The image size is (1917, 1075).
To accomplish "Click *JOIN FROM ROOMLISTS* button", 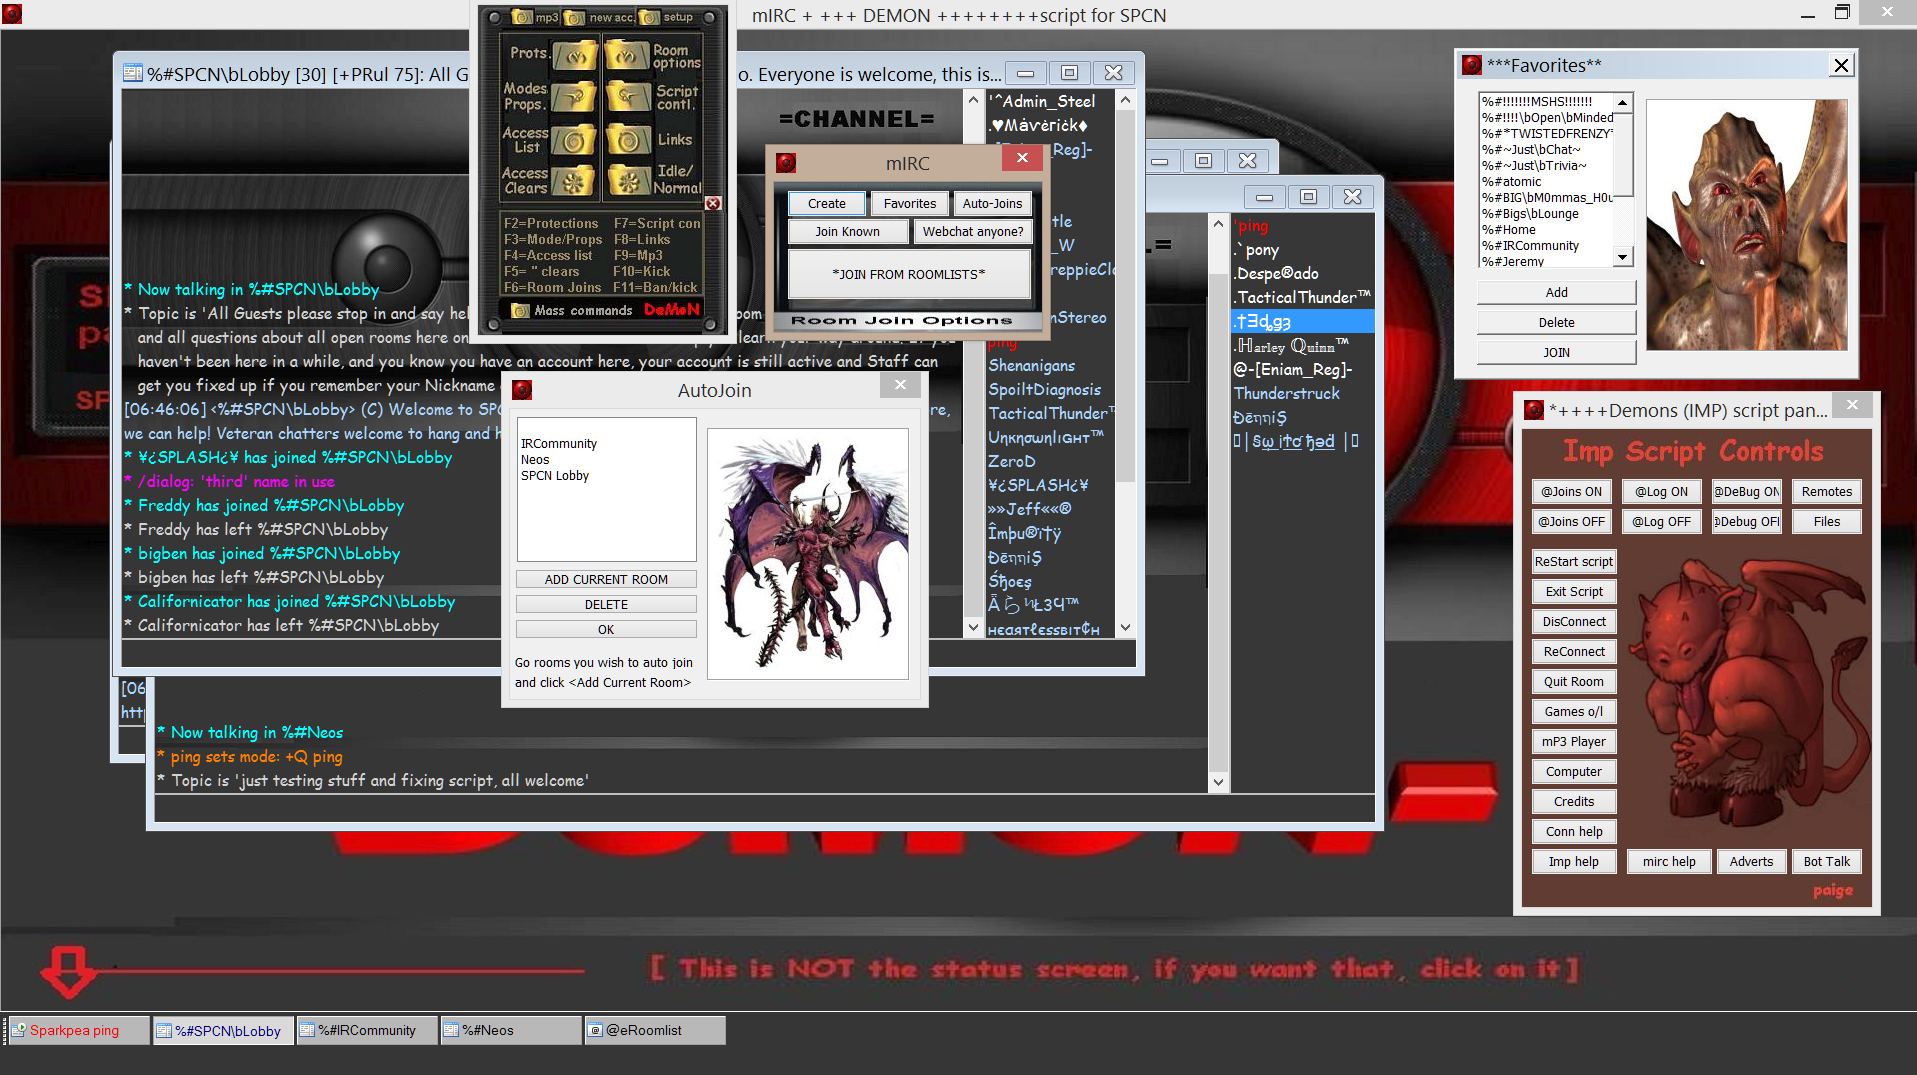I will [909, 274].
